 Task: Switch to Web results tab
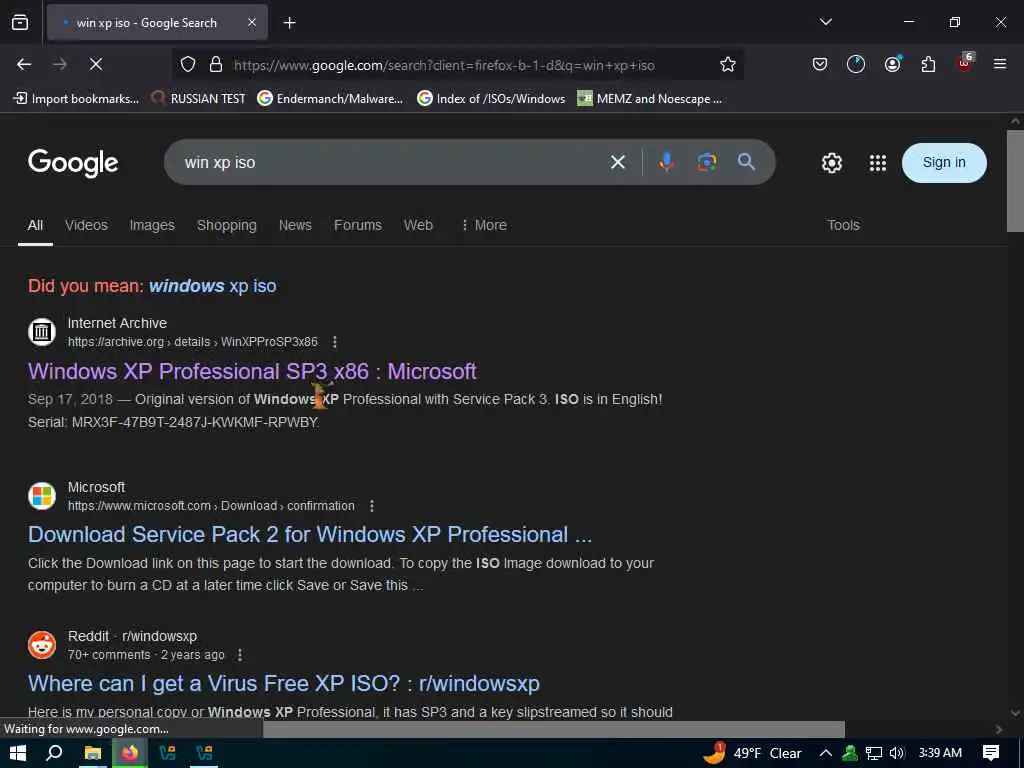tap(418, 225)
